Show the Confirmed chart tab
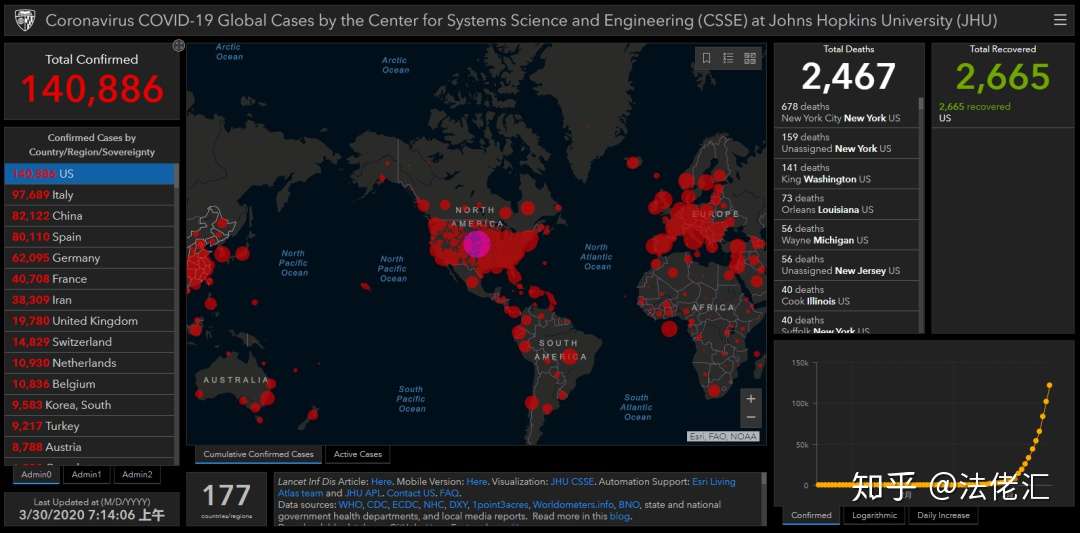The width and height of the screenshot is (1080, 533). (x=811, y=515)
